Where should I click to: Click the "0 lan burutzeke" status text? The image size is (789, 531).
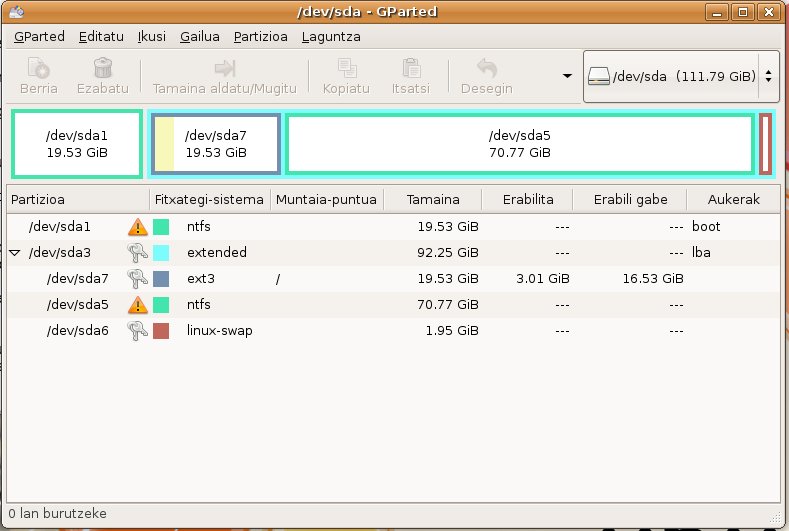click(x=57, y=514)
